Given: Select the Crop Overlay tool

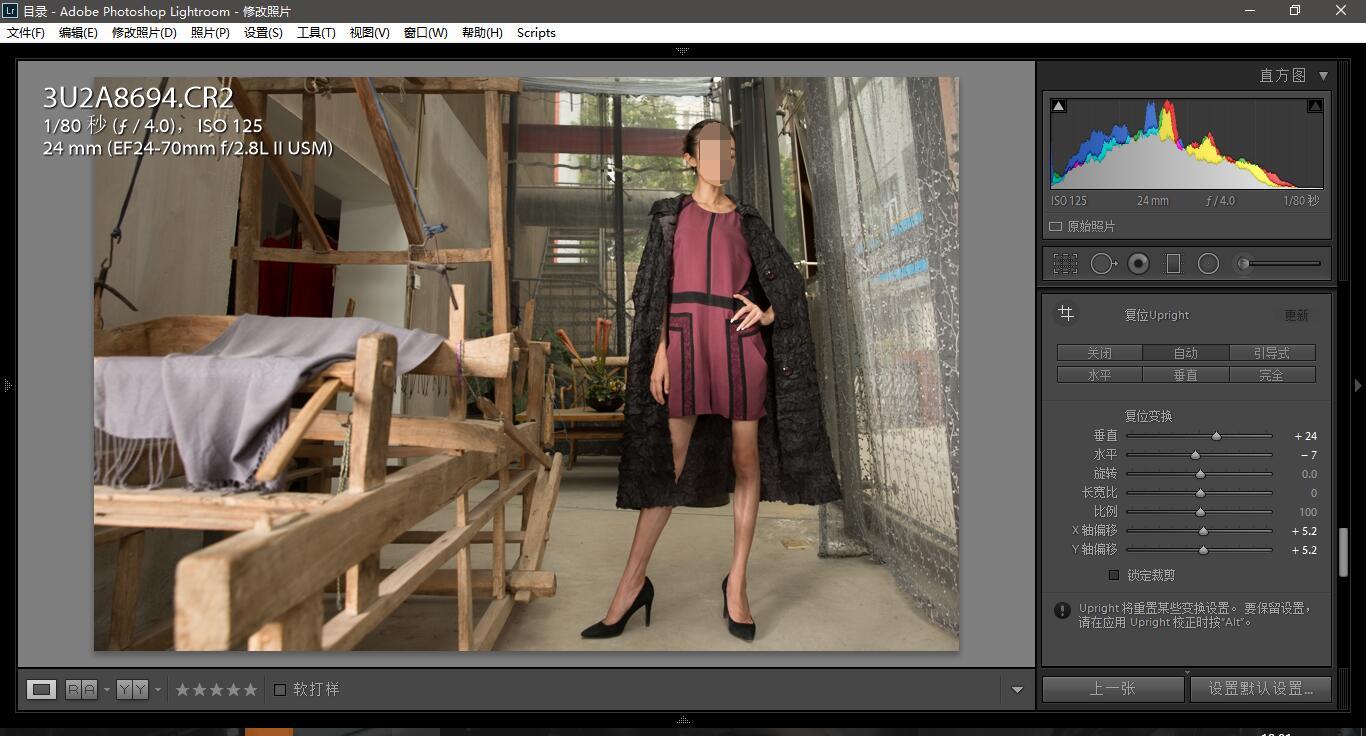Looking at the screenshot, I should point(1065,263).
